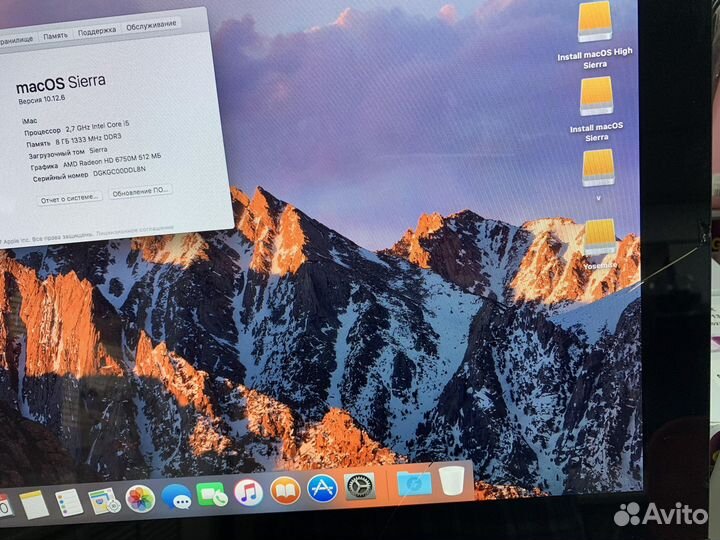Image resolution: width=720 pixels, height=540 pixels.
Task: Click the macOS Sierra title text
Action: point(61,84)
